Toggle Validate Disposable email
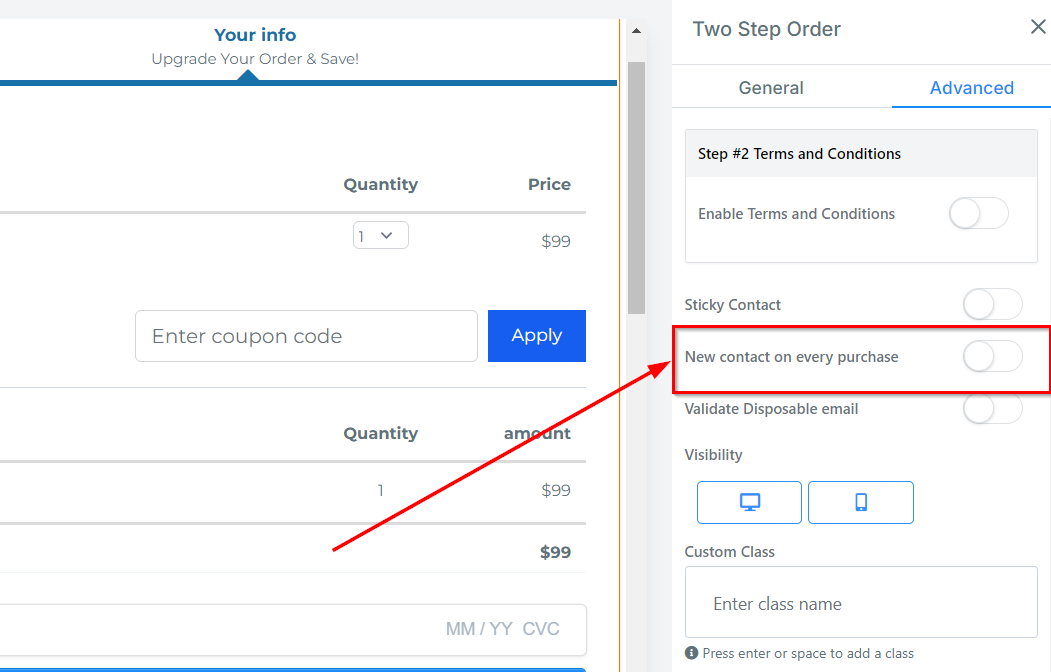 992,408
